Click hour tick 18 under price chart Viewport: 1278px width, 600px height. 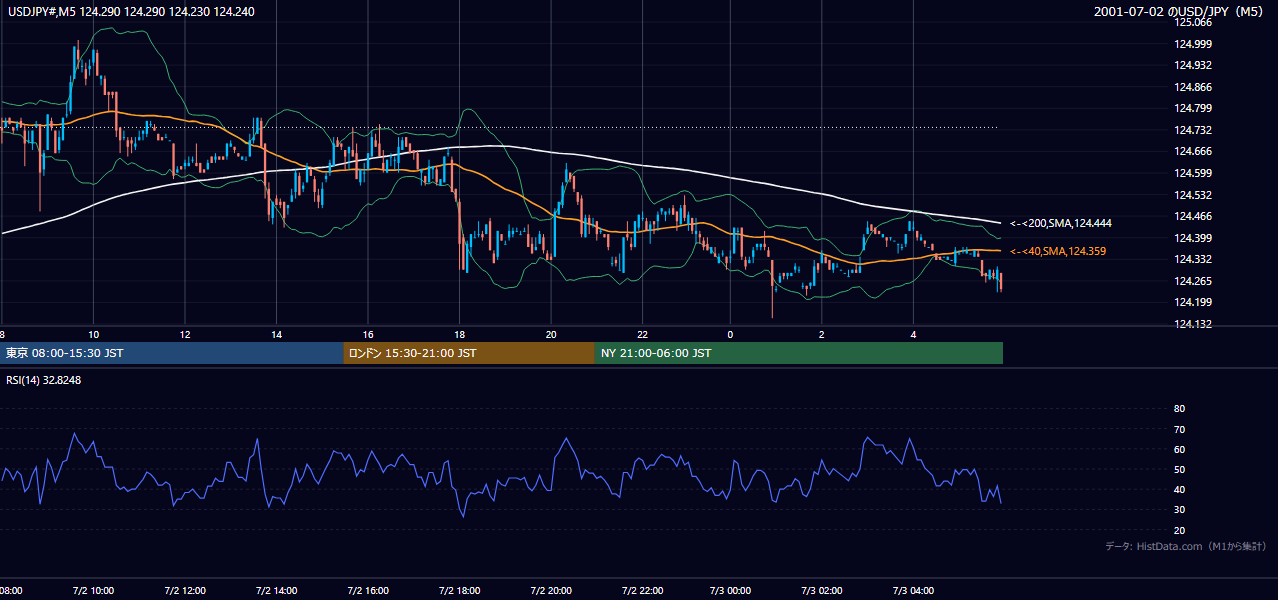(x=459, y=334)
